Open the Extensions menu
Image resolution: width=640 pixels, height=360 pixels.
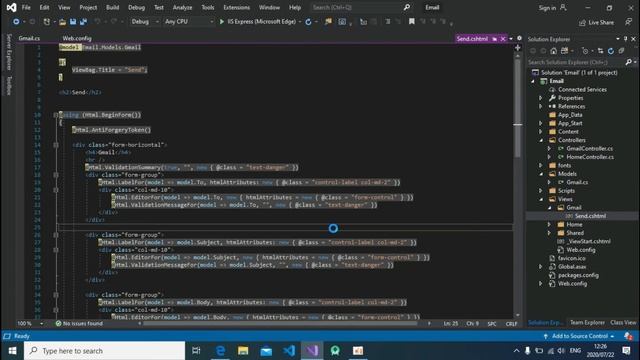click(236, 7)
